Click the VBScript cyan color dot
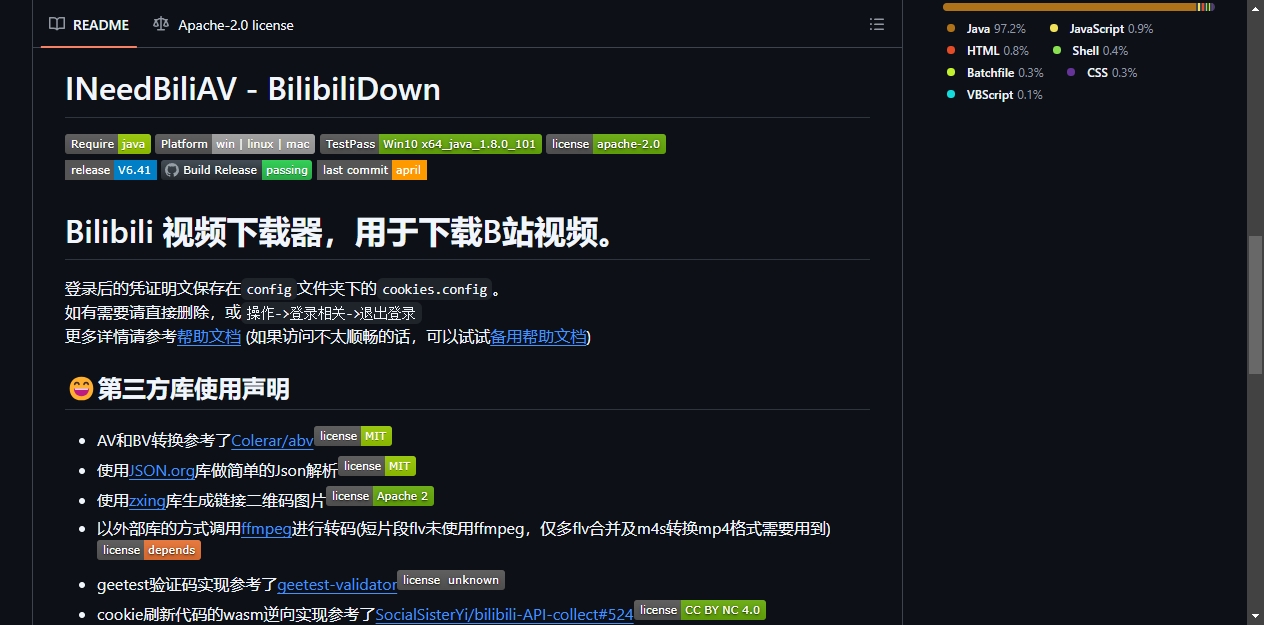 (951, 95)
